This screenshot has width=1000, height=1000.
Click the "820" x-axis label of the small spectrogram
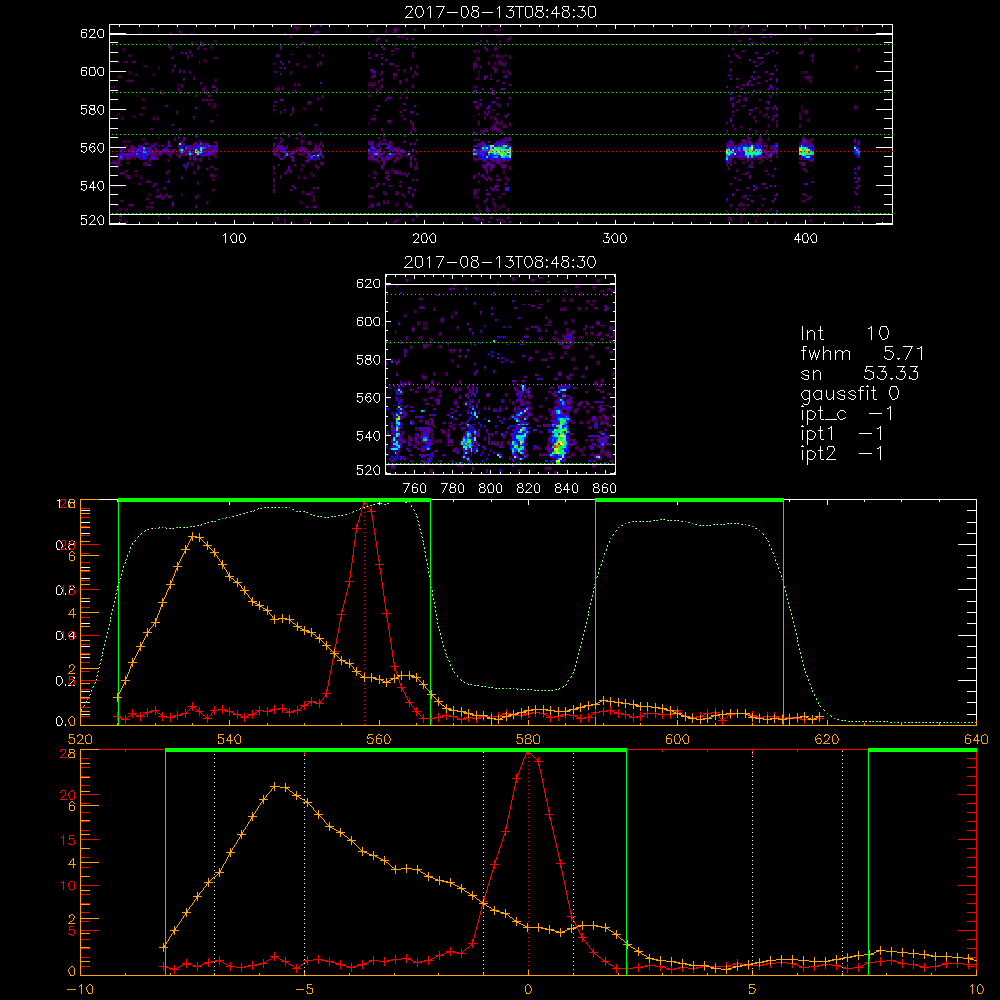[x=529, y=489]
